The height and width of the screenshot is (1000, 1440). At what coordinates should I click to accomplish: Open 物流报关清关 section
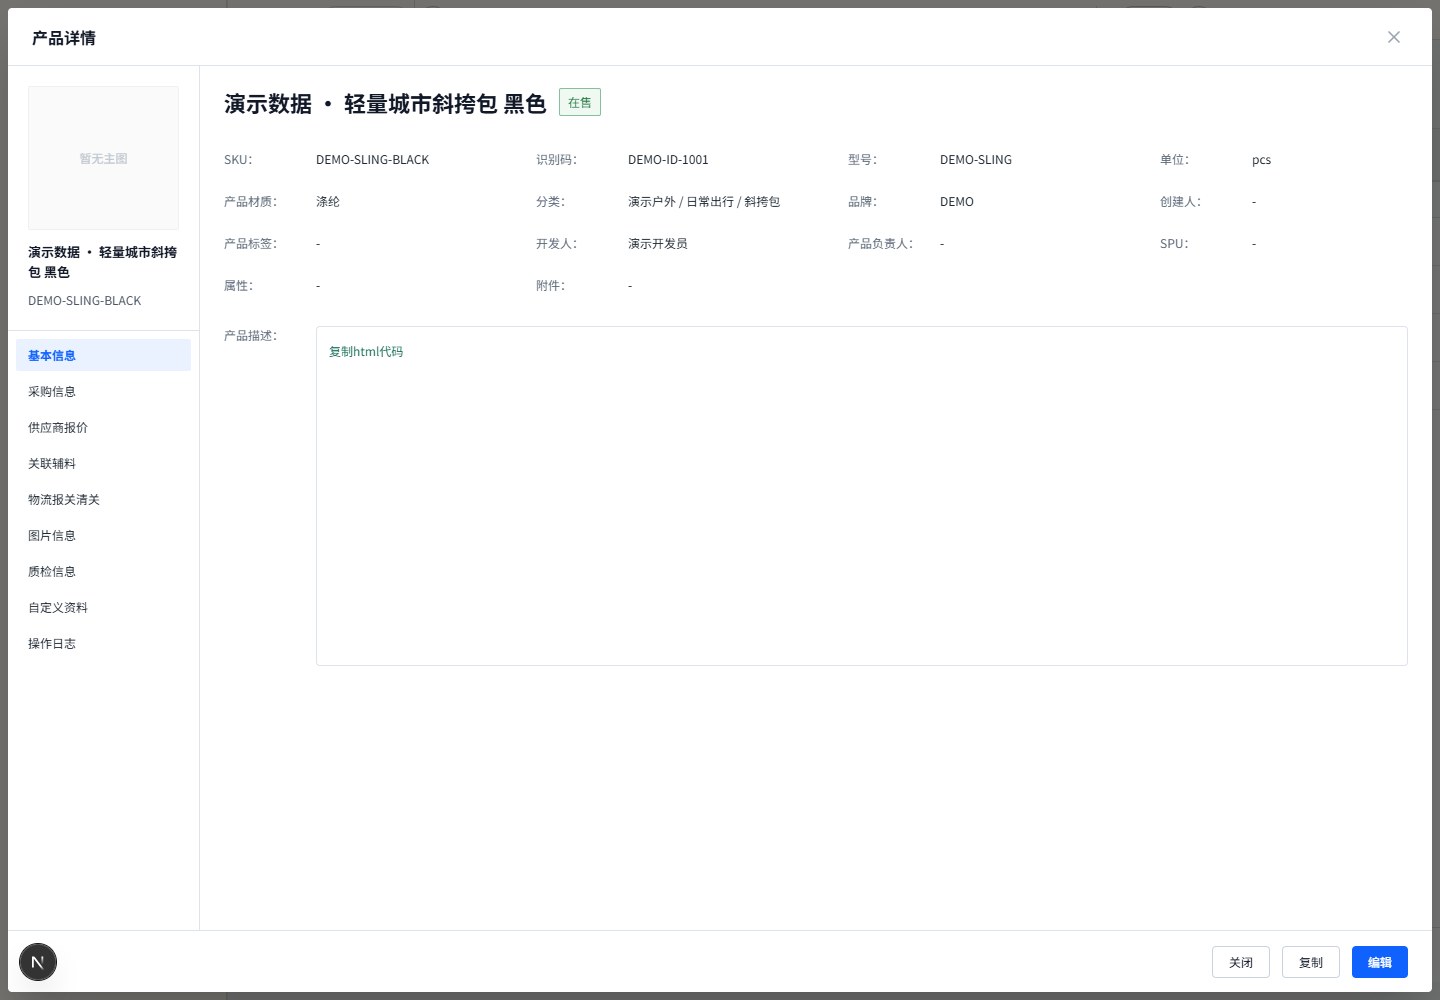[x=103, y=499]
